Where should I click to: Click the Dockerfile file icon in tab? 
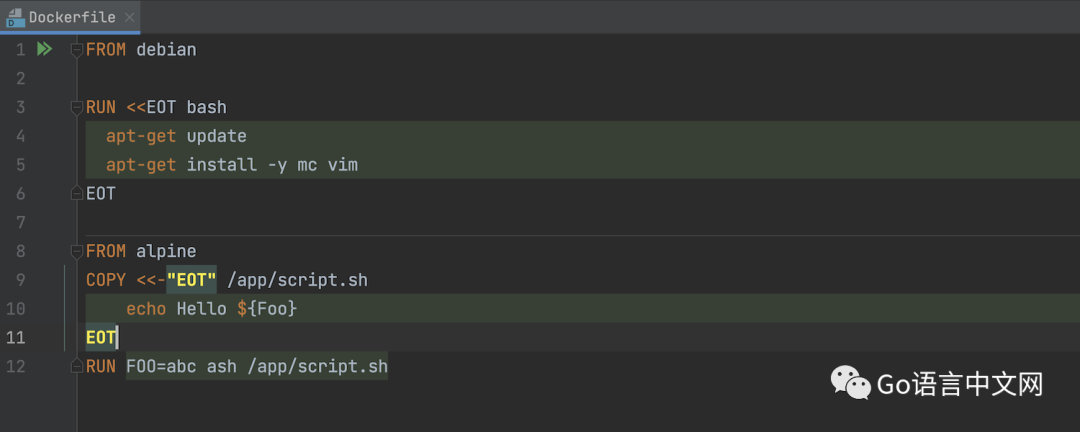pyautogui.click(x=15, y=17)
